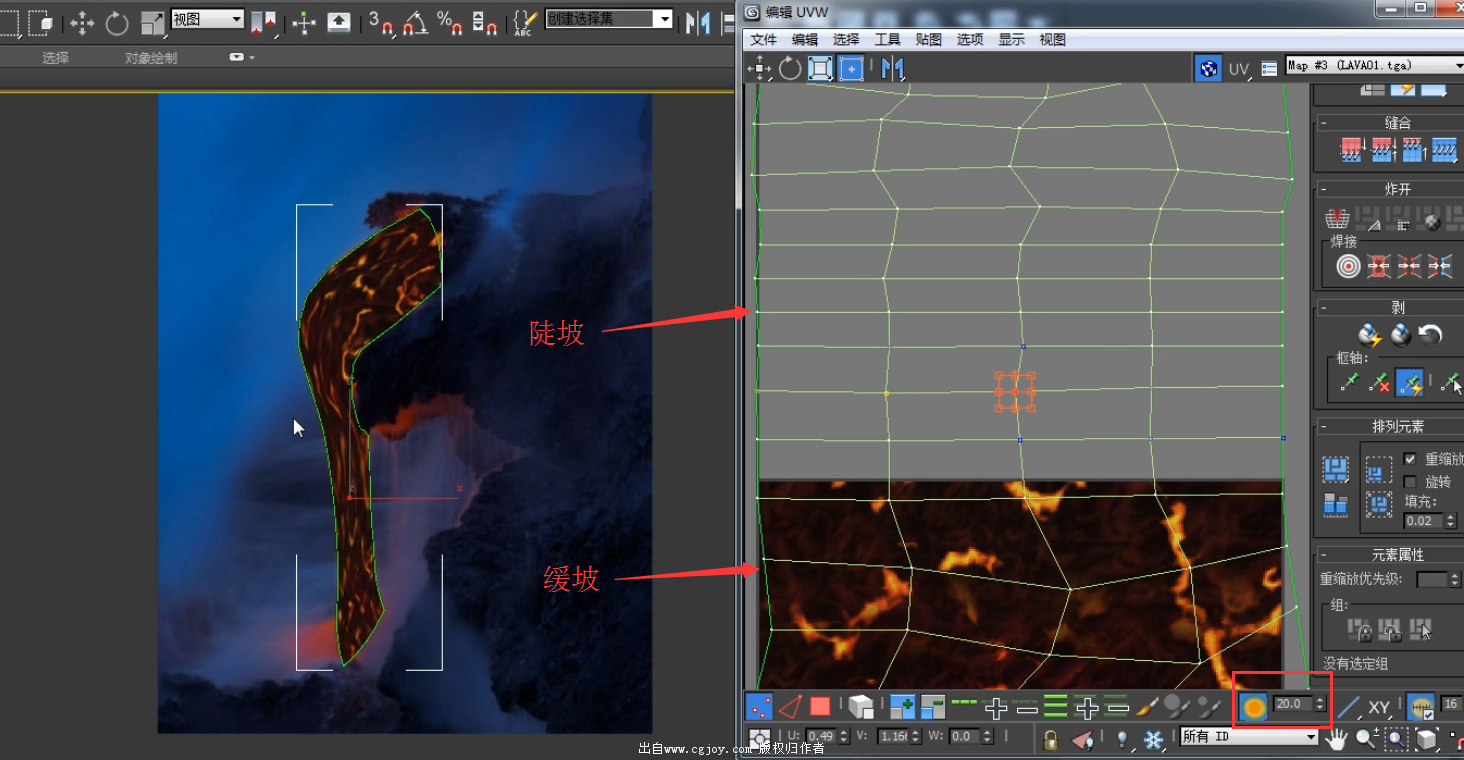Image resolution: width=1464 pixels, height=760 pixels.
Task: Select the Rotate tool in main toolbar
Action: tap(117, 22)
